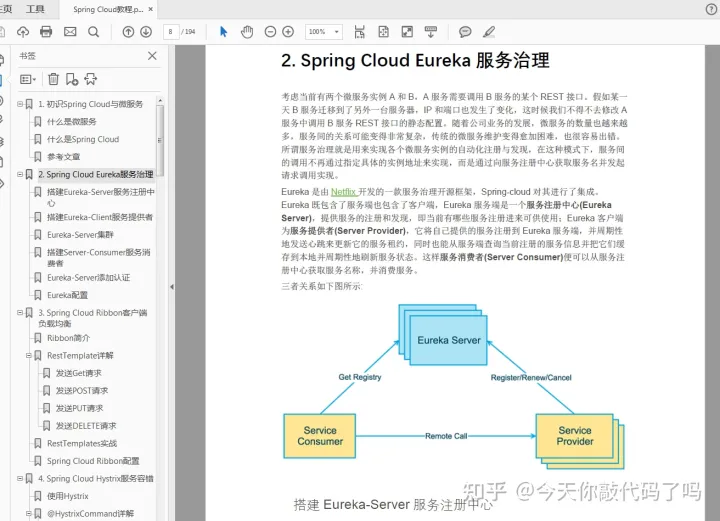Open the search magnifier tool
The width and height of the screenshot is (720, 521).
[x=93, y=32]
